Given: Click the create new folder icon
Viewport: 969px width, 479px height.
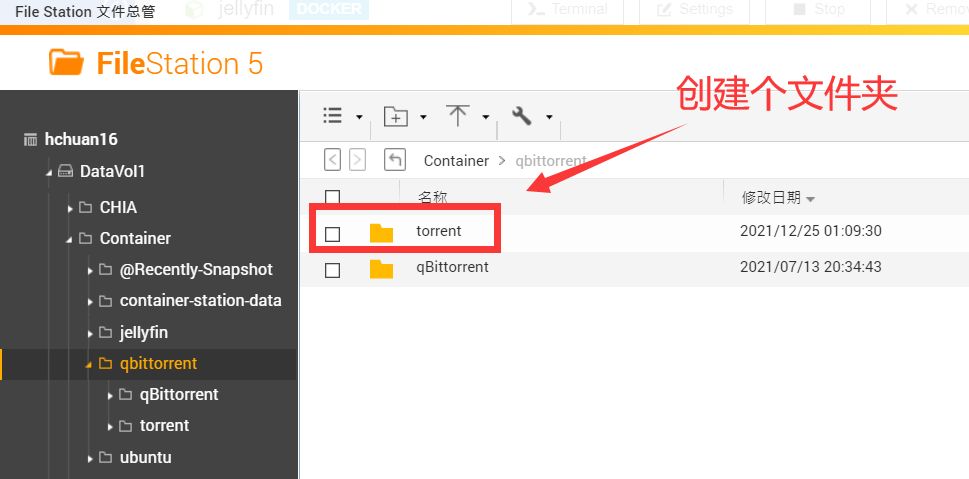Looking at the screenshot, I should [396, 116].
